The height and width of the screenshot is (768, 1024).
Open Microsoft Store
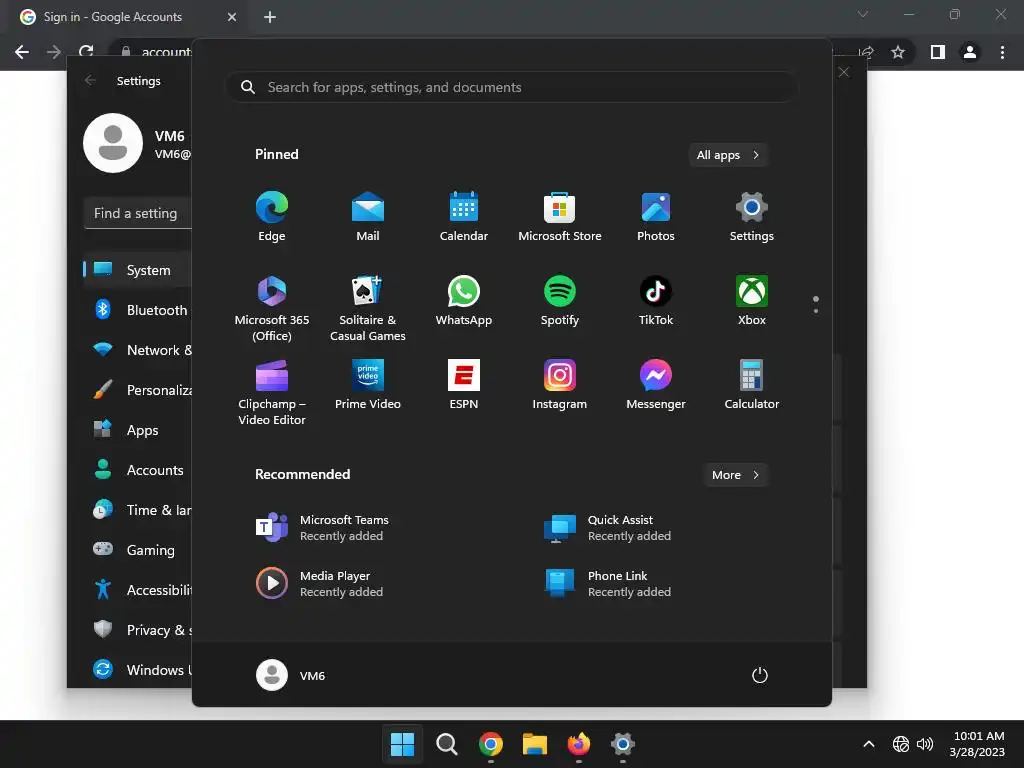pos(560,217)
